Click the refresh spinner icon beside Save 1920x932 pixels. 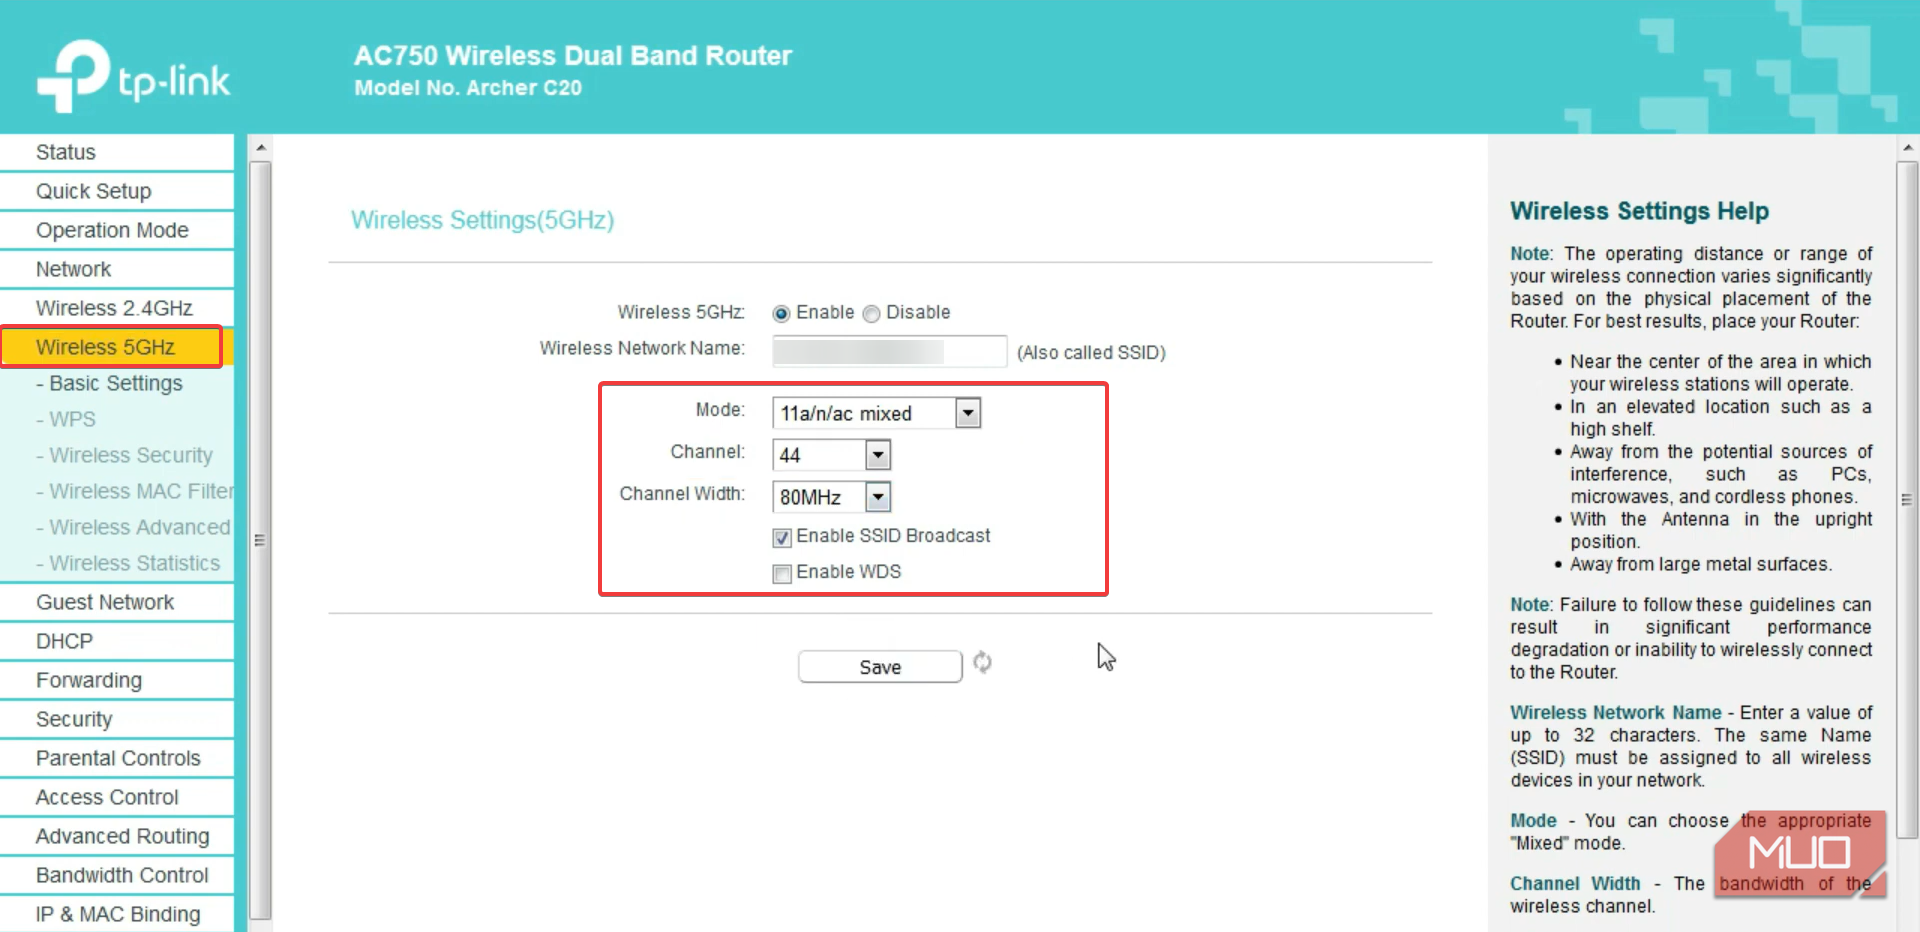click(983, 662)
